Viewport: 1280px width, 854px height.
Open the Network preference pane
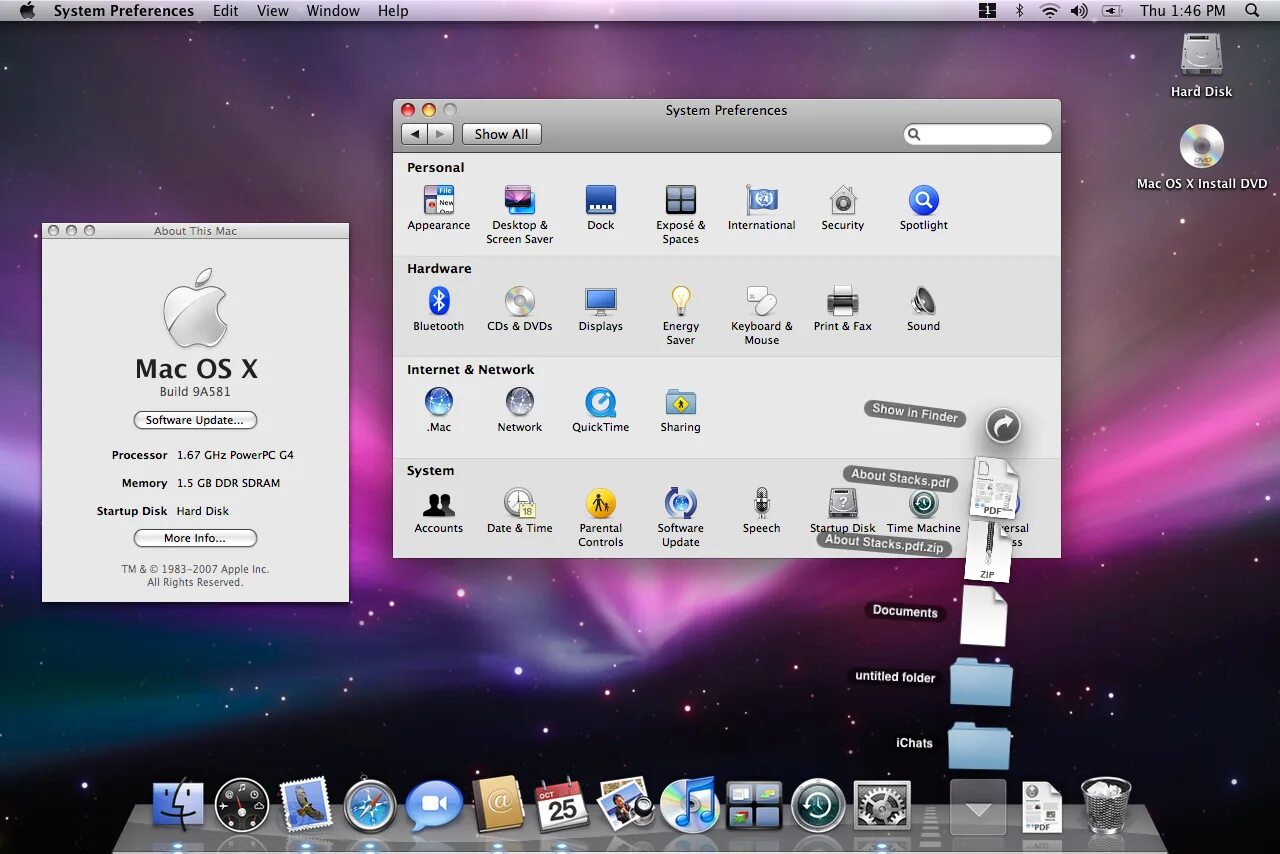point(519,410)
